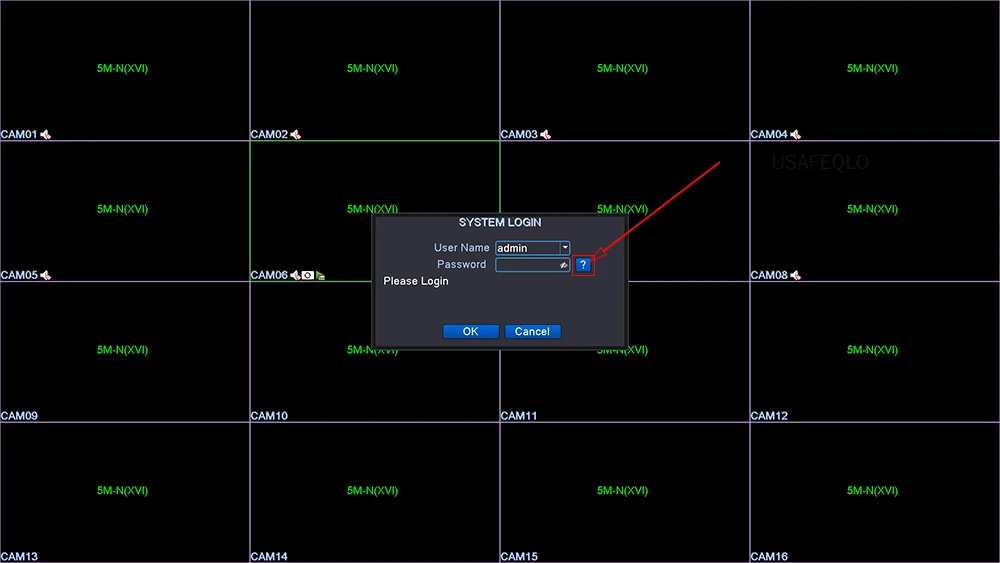Click 5M-N(XVI) text in CAM15 tile
Image resolution: width=1000 pixels, height=563 pixels.
(622, 490)
